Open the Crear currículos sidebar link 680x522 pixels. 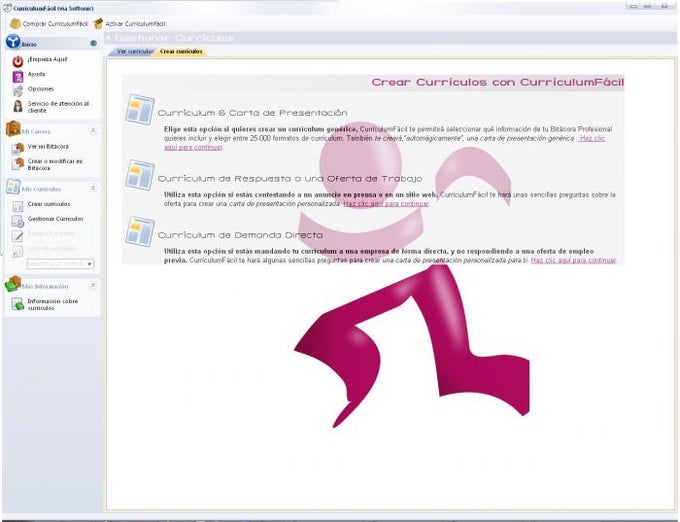click(x=49, y=204)
